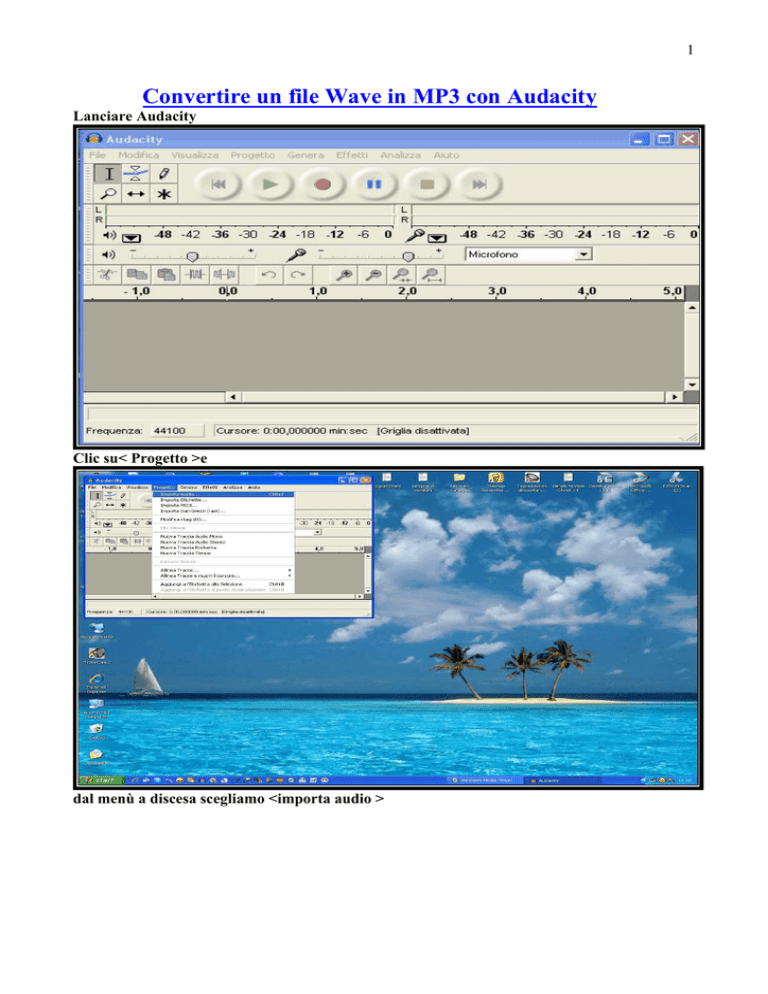
Task: Click the Fit Project in window zoom icon
Action: point(432,274)
